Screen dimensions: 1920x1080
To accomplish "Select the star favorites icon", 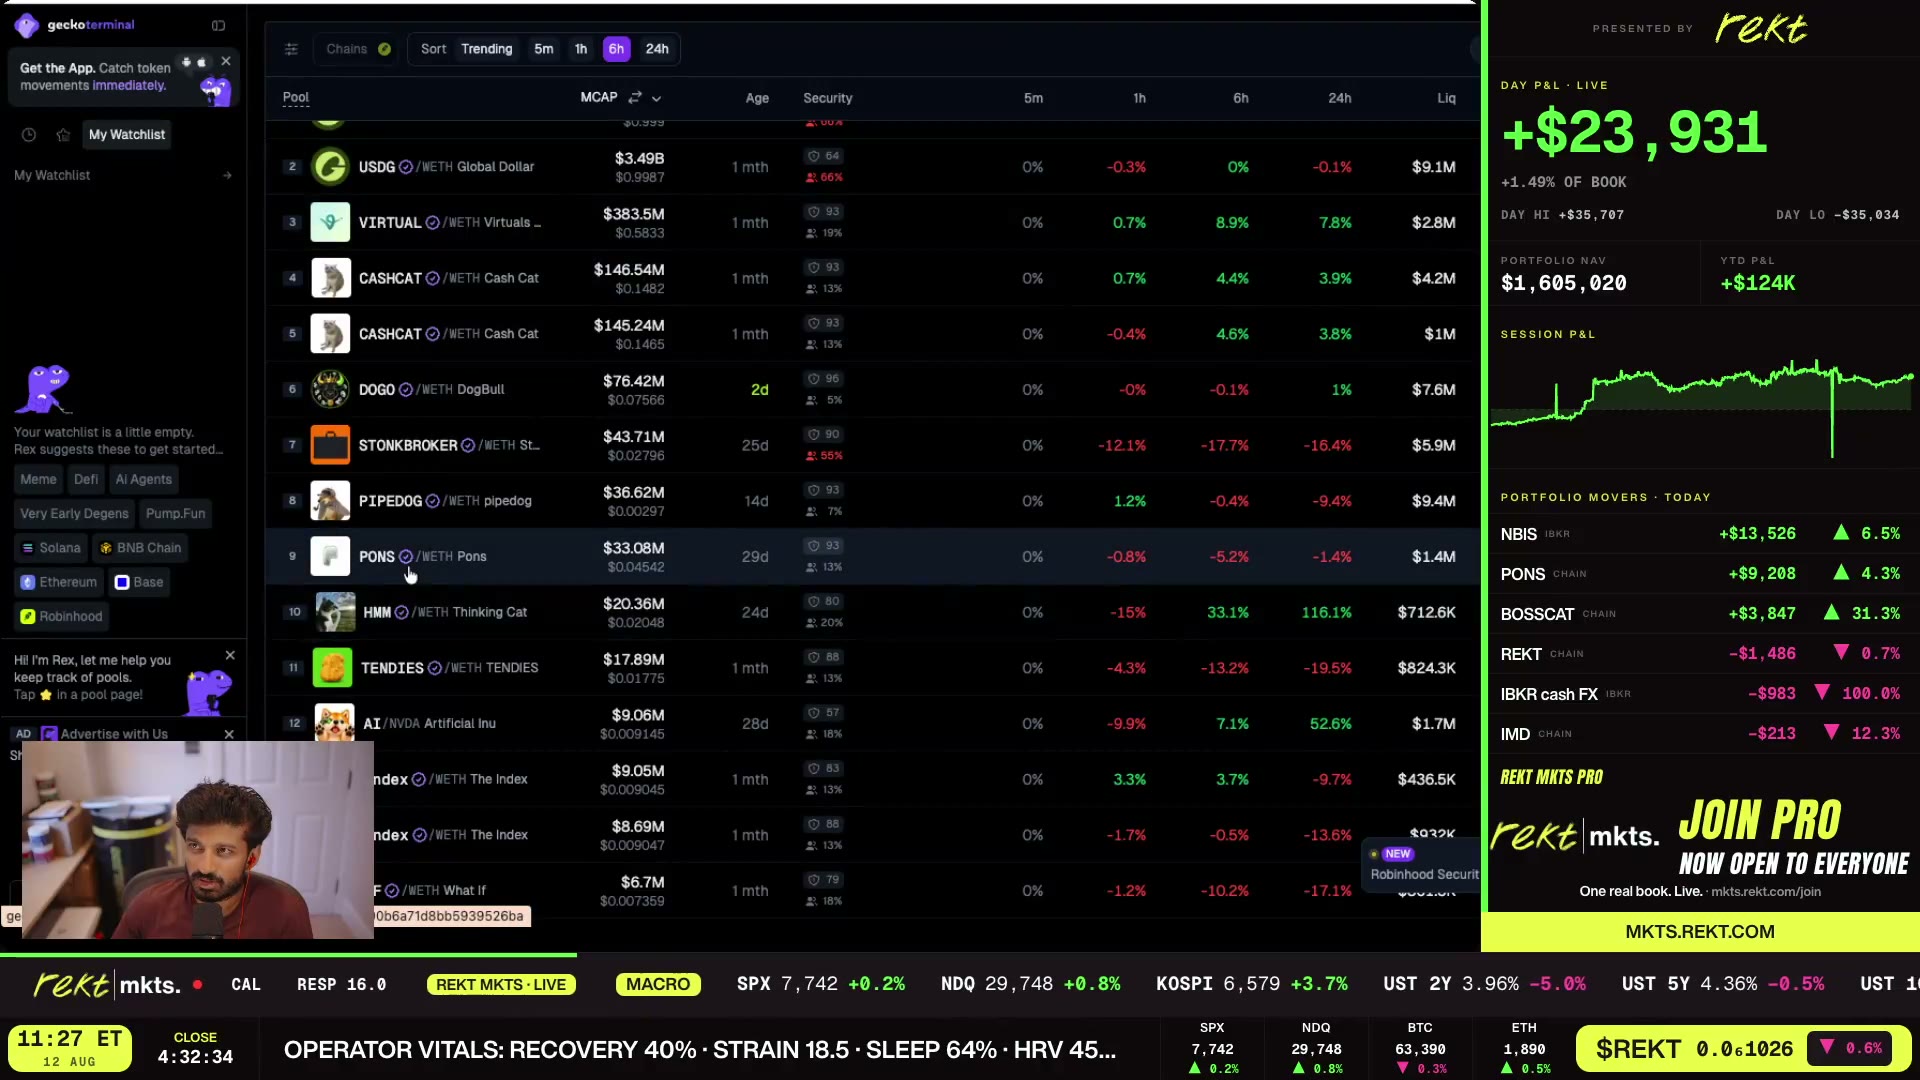I will (63, 135).
